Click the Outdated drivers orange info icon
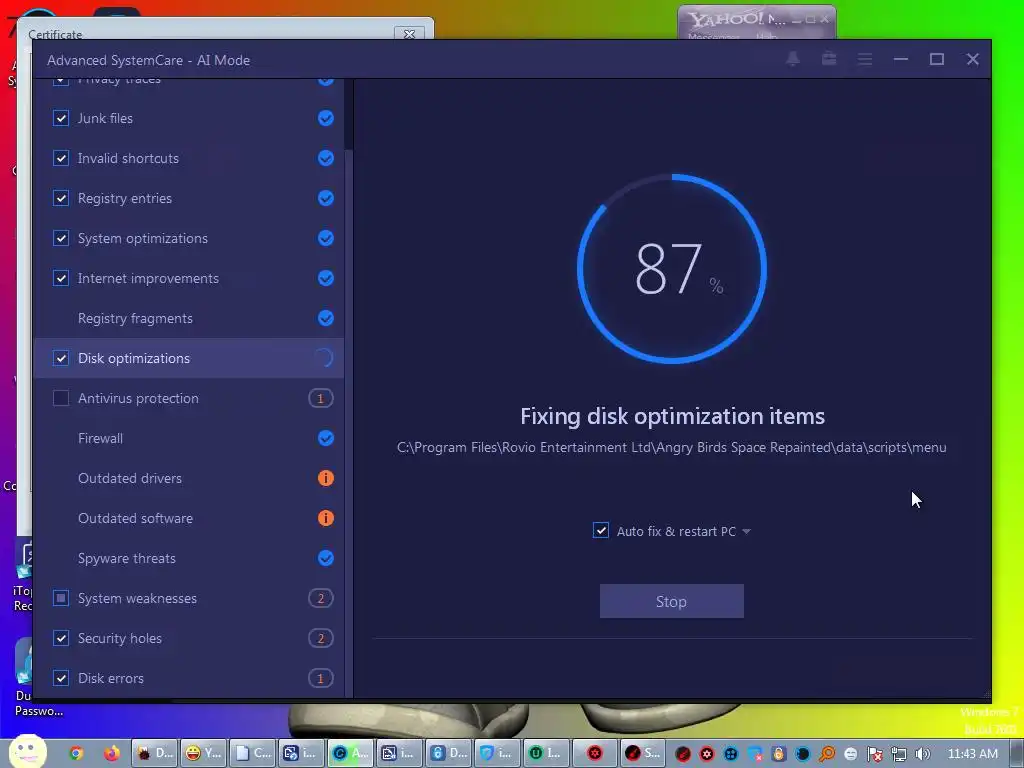The width and height of the screenshot is (1024, 768). 325,478
